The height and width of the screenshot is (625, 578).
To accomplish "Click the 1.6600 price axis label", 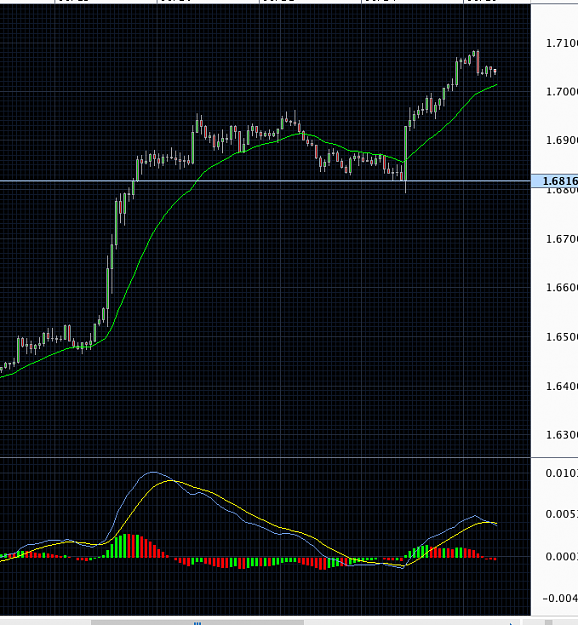I will (562, 287).
